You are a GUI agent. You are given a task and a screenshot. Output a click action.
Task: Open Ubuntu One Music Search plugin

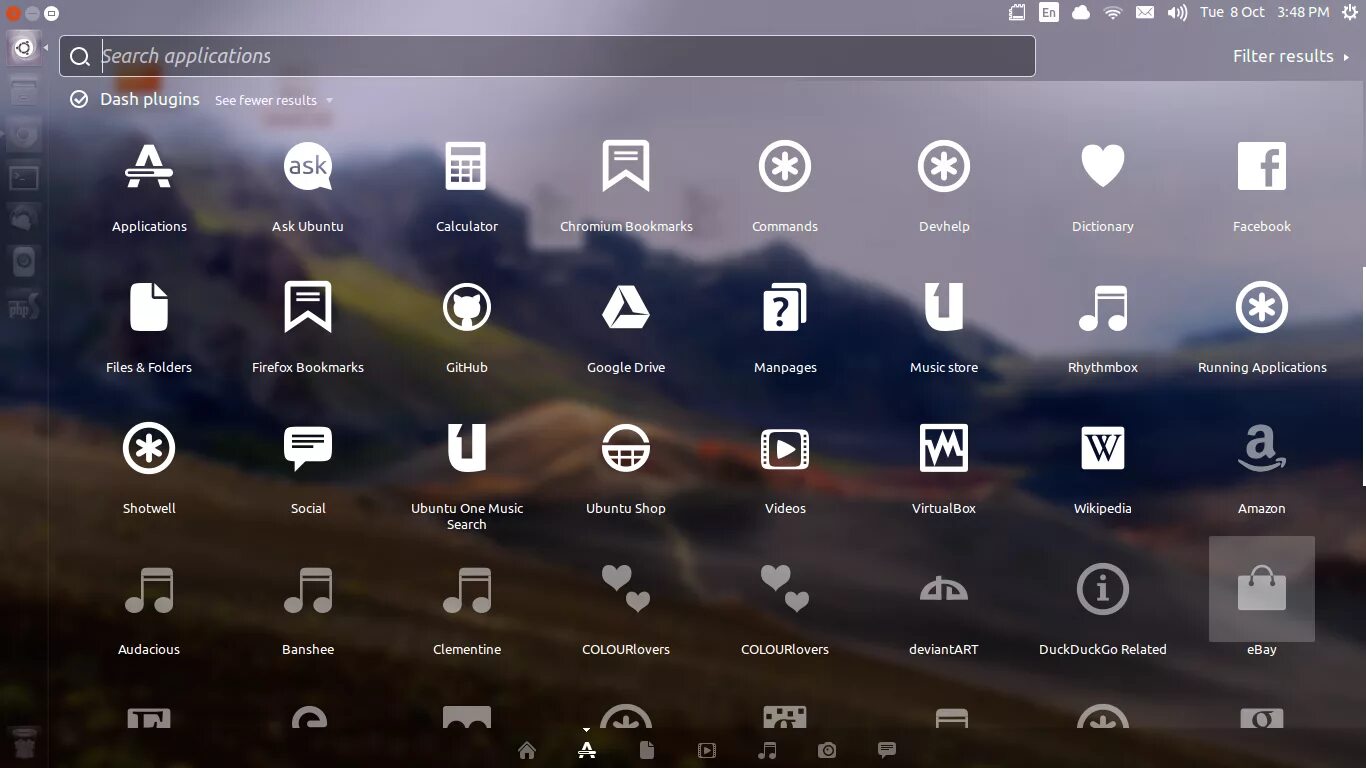467,448
